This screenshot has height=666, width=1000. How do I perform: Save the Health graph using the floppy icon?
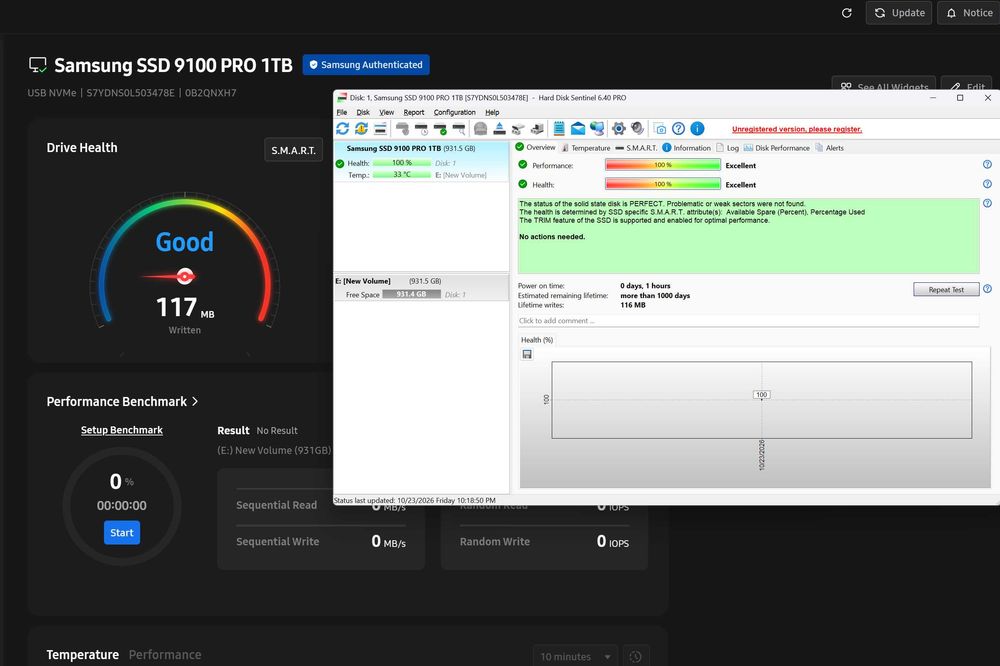click(527, 354)
